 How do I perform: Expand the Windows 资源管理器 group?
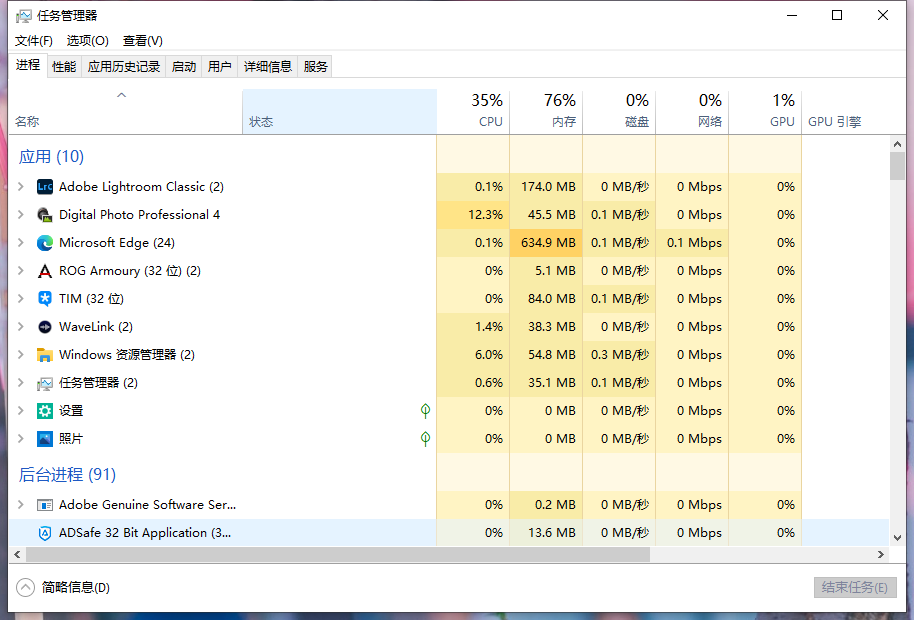(21, 354)
